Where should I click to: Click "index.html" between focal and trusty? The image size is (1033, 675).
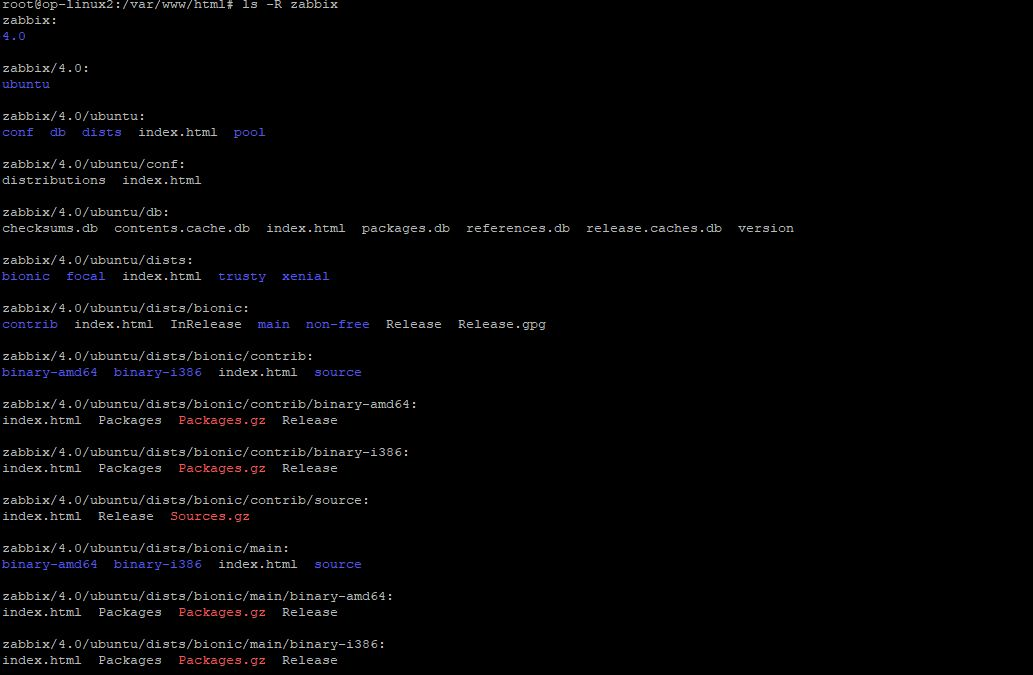161,277
